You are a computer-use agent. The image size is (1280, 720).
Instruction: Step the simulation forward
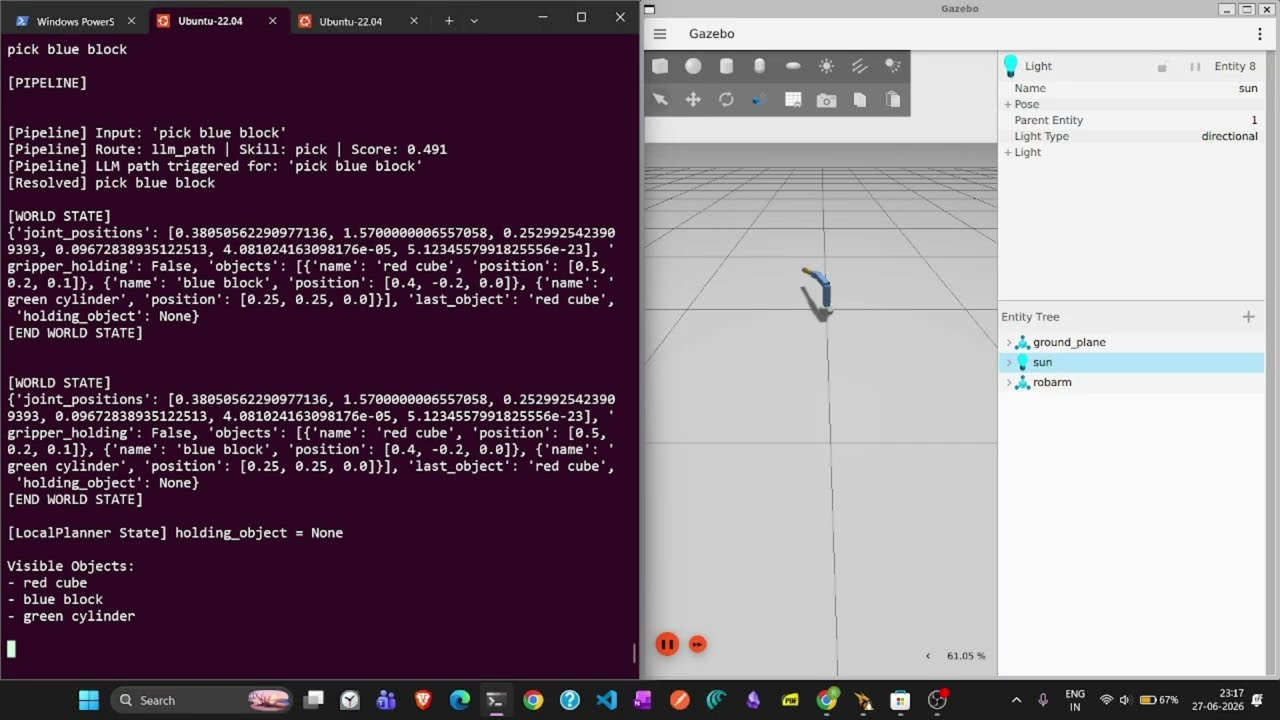(x=698, y=644)
